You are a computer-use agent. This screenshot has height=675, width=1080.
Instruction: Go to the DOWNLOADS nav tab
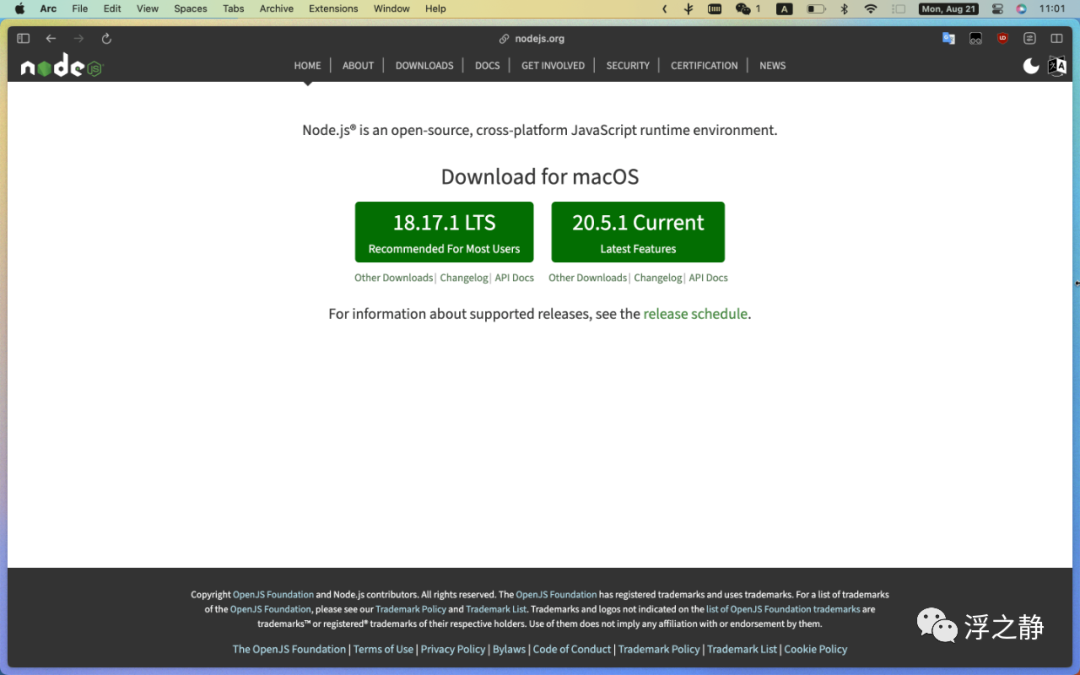coord(424,65)
